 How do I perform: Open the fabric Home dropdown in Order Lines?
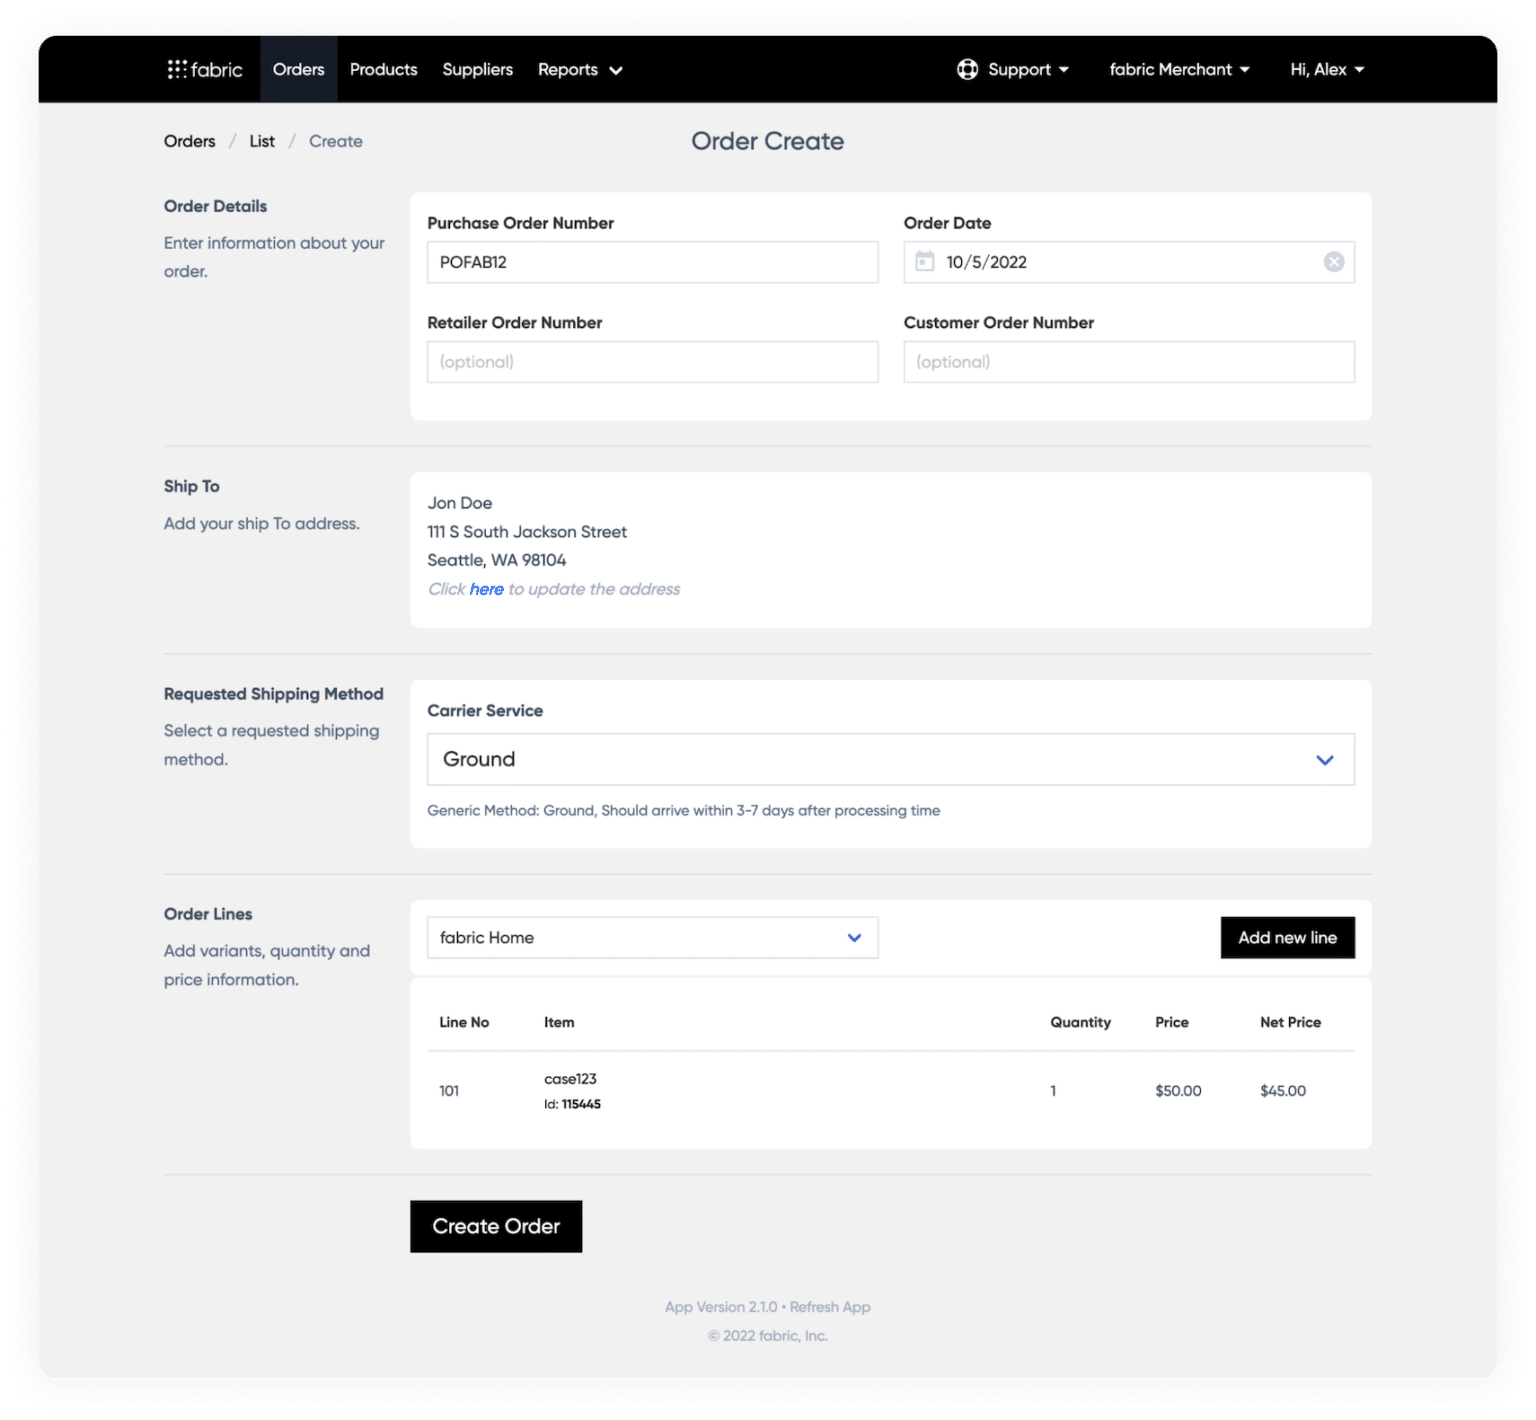854,937
